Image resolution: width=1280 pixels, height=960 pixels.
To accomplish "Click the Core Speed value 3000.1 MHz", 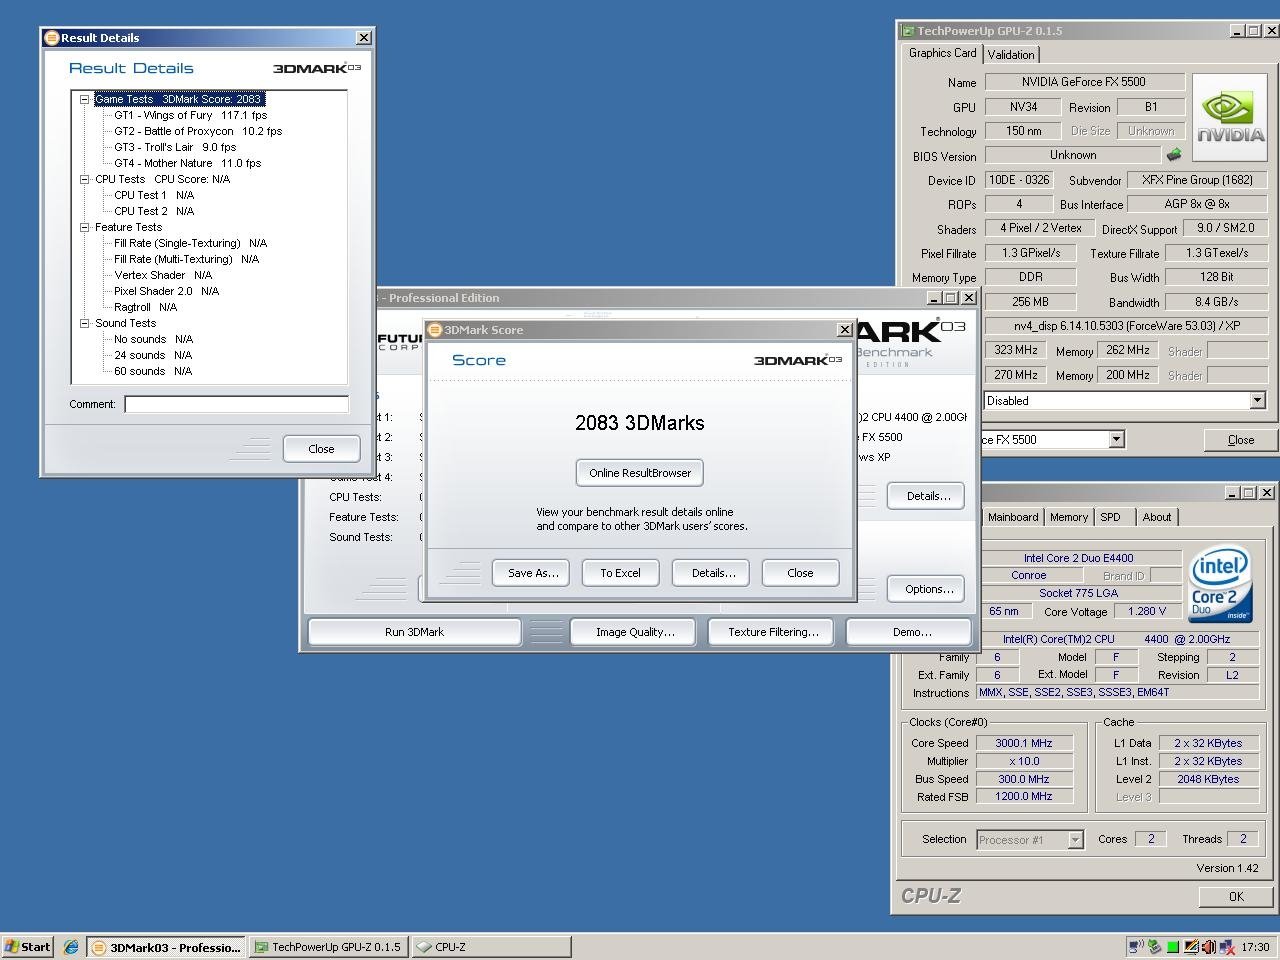I will (1024, 743).
